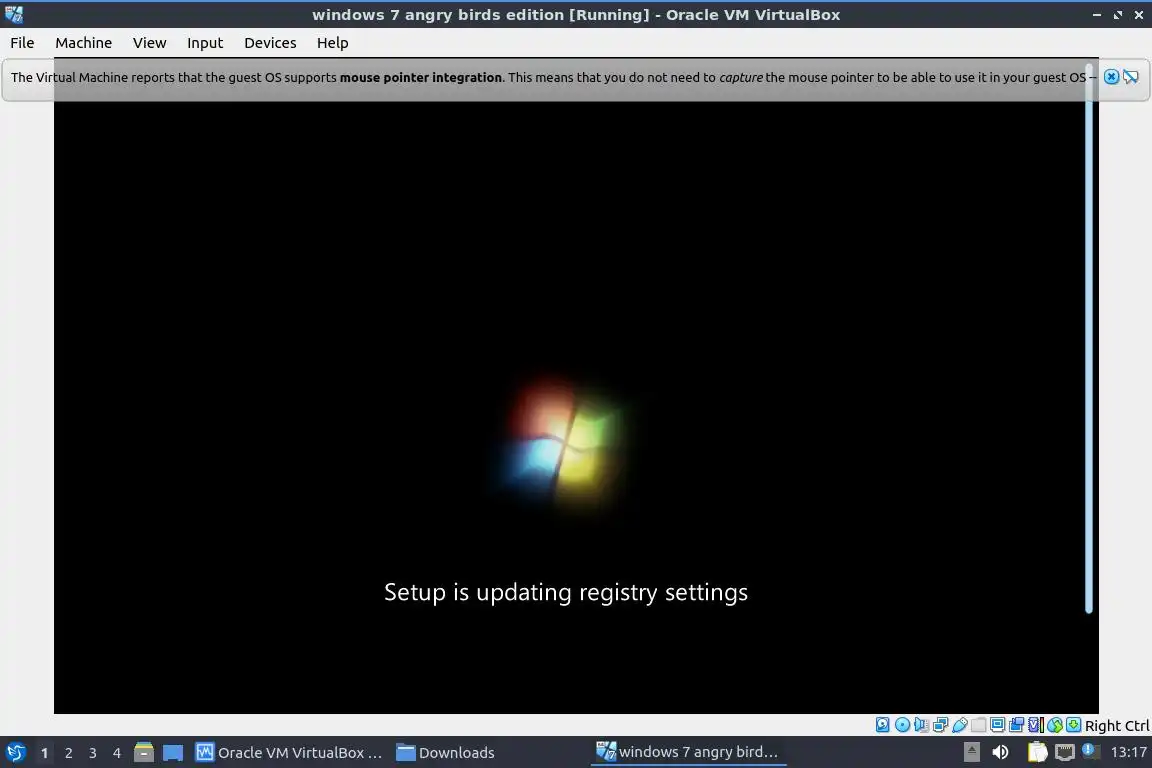The width and height of the screenshot is (1152, 768).
Task: Open the Lubuntu start menu
Action: click(x=15, y=752)
